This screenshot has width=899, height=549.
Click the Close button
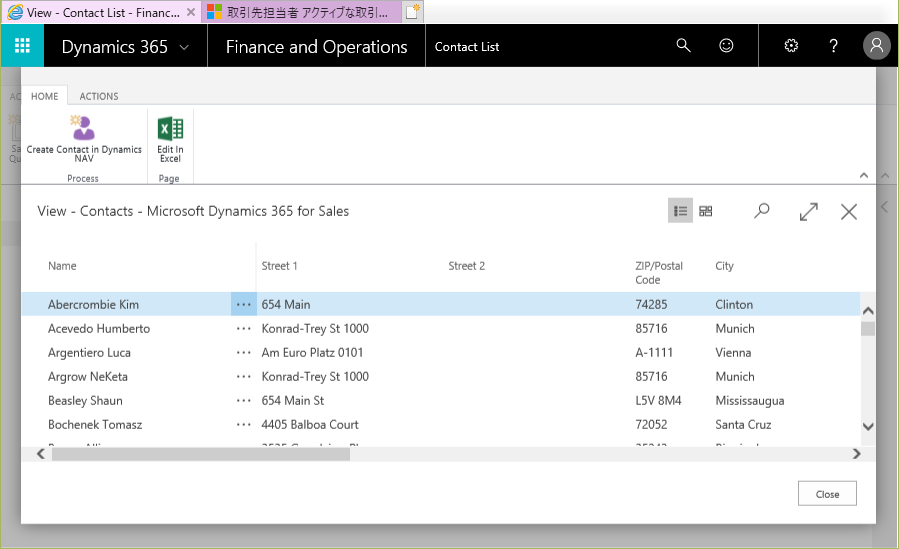(827, 493)
